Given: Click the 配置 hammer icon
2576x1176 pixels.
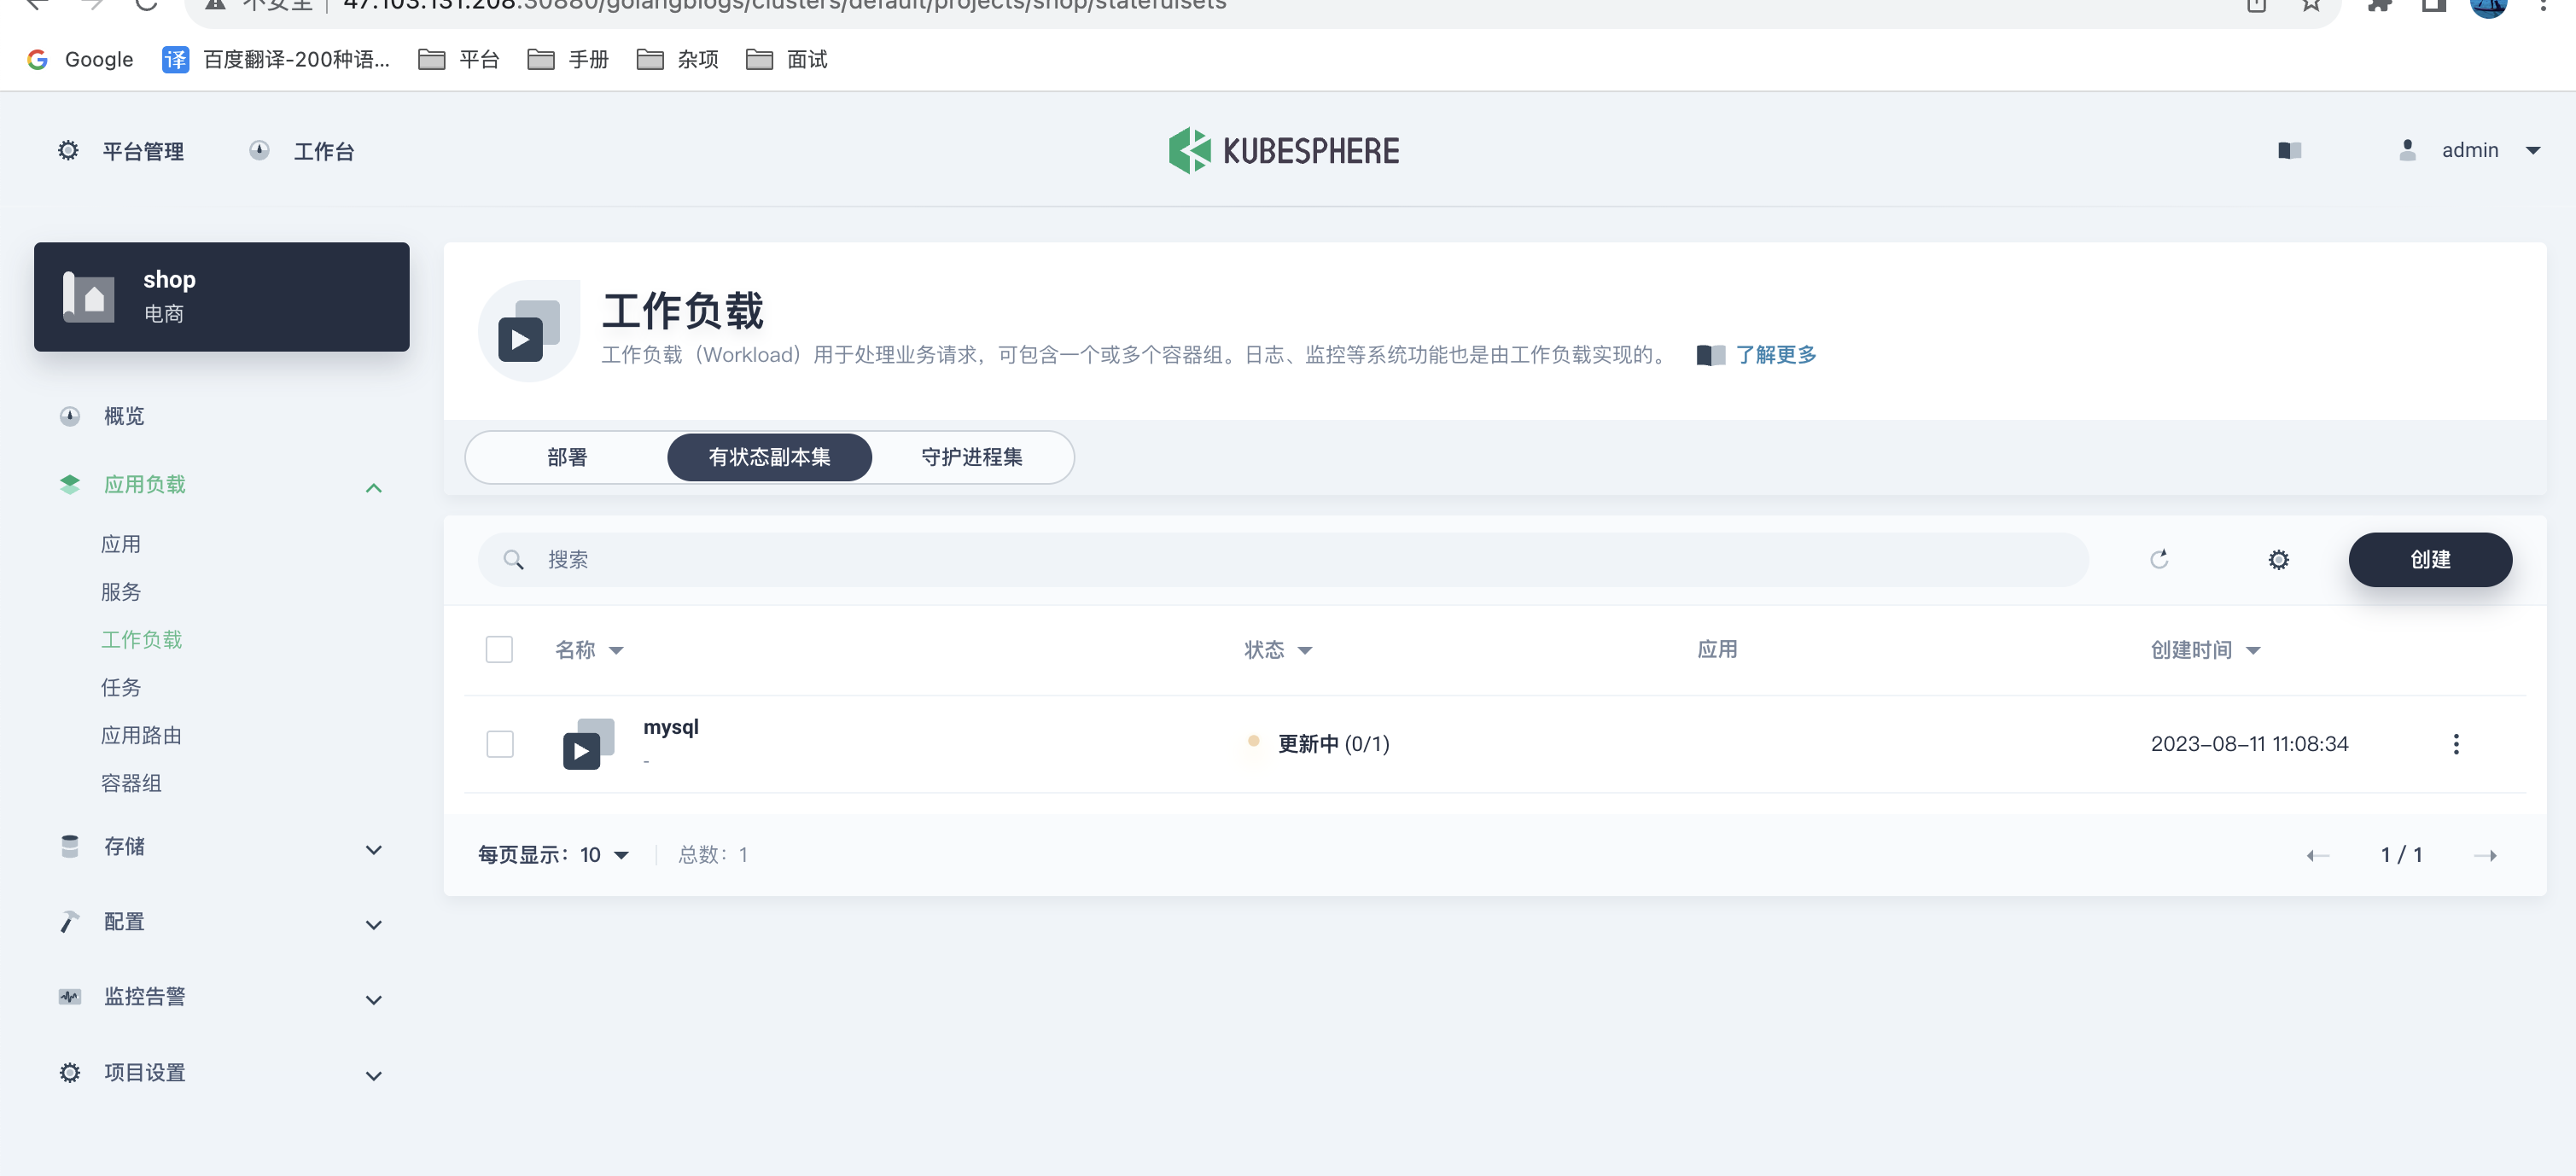Looking at the screenshot, I should tap(70, 921).
